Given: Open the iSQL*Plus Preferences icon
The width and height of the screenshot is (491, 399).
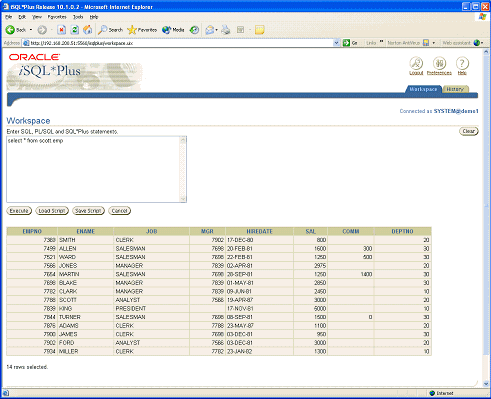Looking at the screenshot, I should (x=439, y=63).
